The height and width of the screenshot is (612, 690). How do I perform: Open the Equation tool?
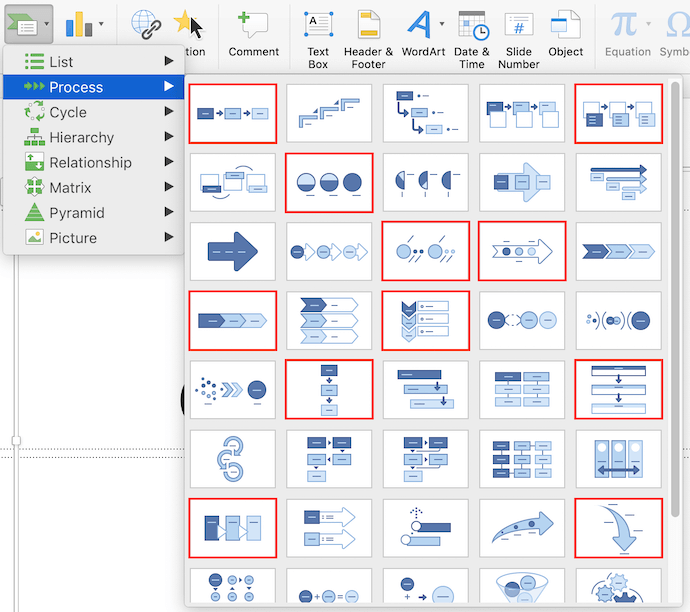tap(624, 24)
